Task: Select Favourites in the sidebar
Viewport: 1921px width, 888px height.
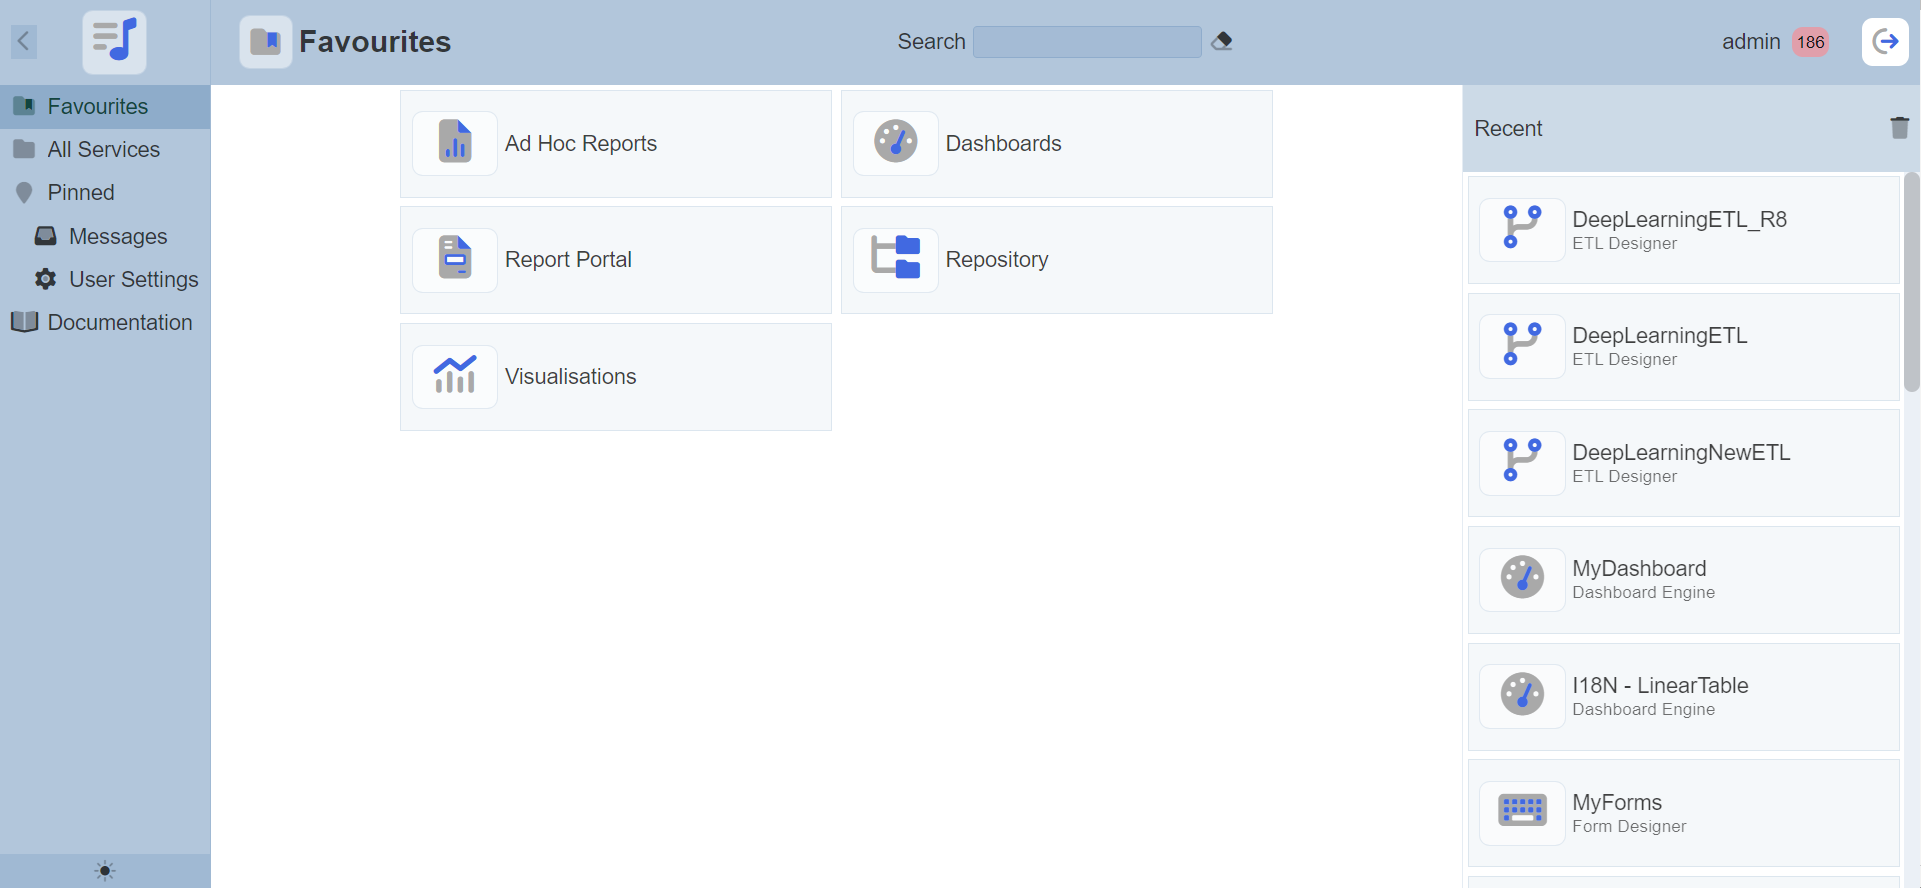Action: click(x=97, y=107)
